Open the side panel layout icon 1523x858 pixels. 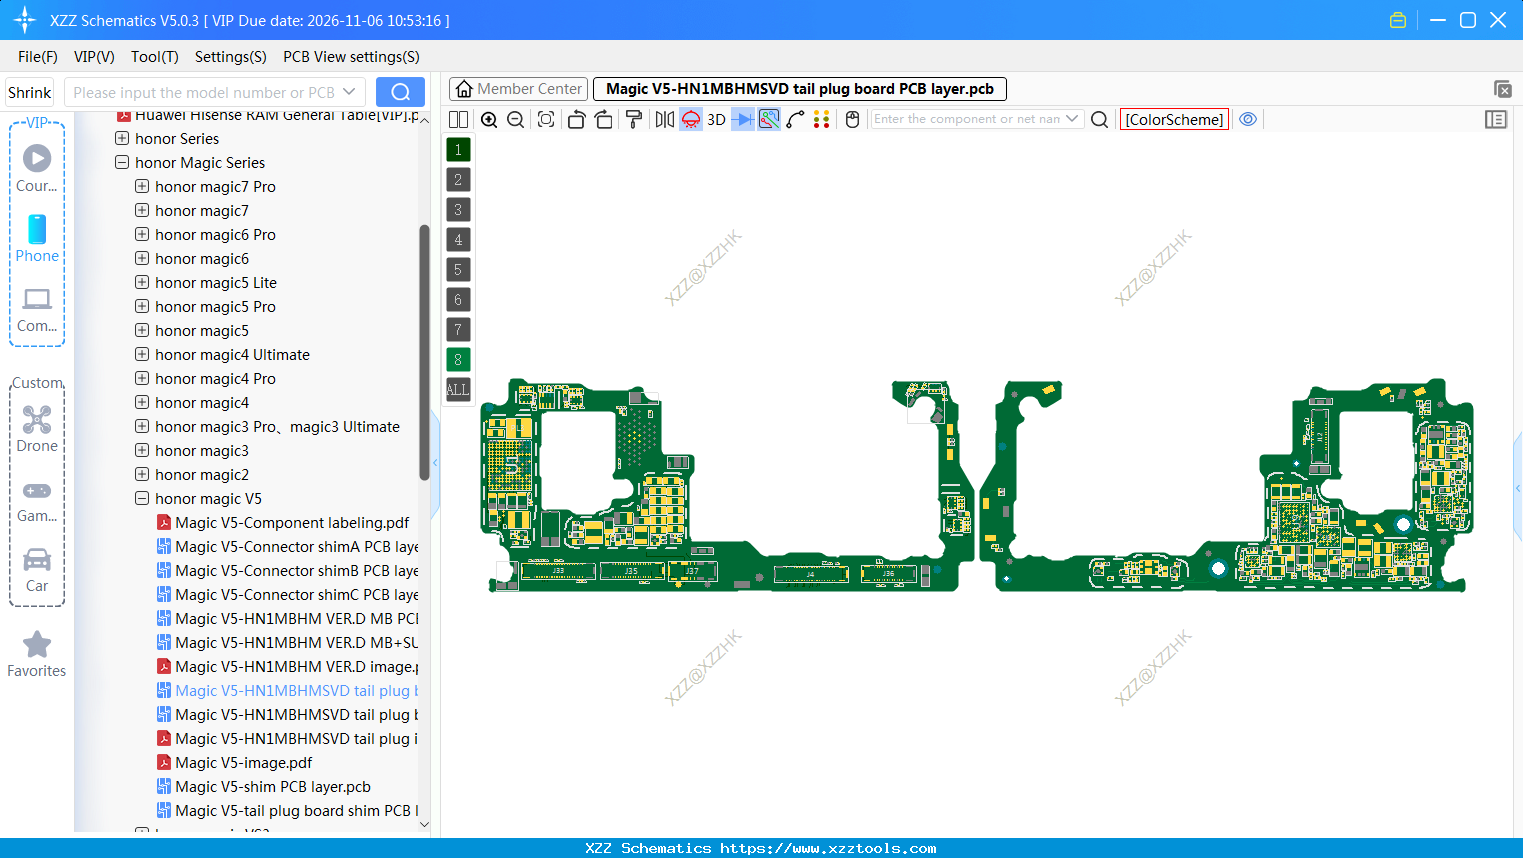(1496, 119)
